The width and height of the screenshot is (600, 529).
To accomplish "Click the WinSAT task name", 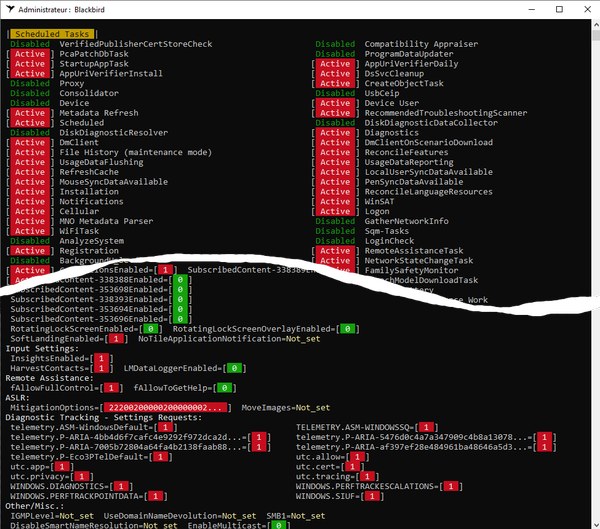I will click(x=379, y=201).
